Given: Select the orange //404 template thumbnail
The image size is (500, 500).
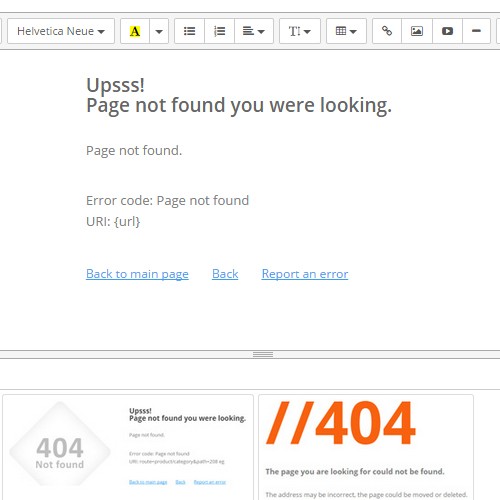Looking at the screenshot, I should coord(366,447).
